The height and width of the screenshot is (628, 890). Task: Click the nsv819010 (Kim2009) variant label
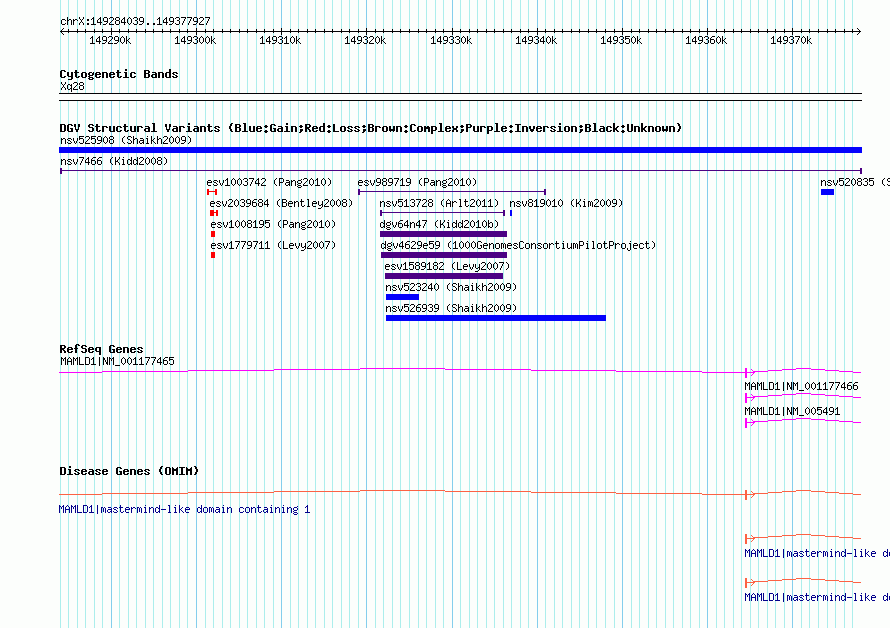566,203
